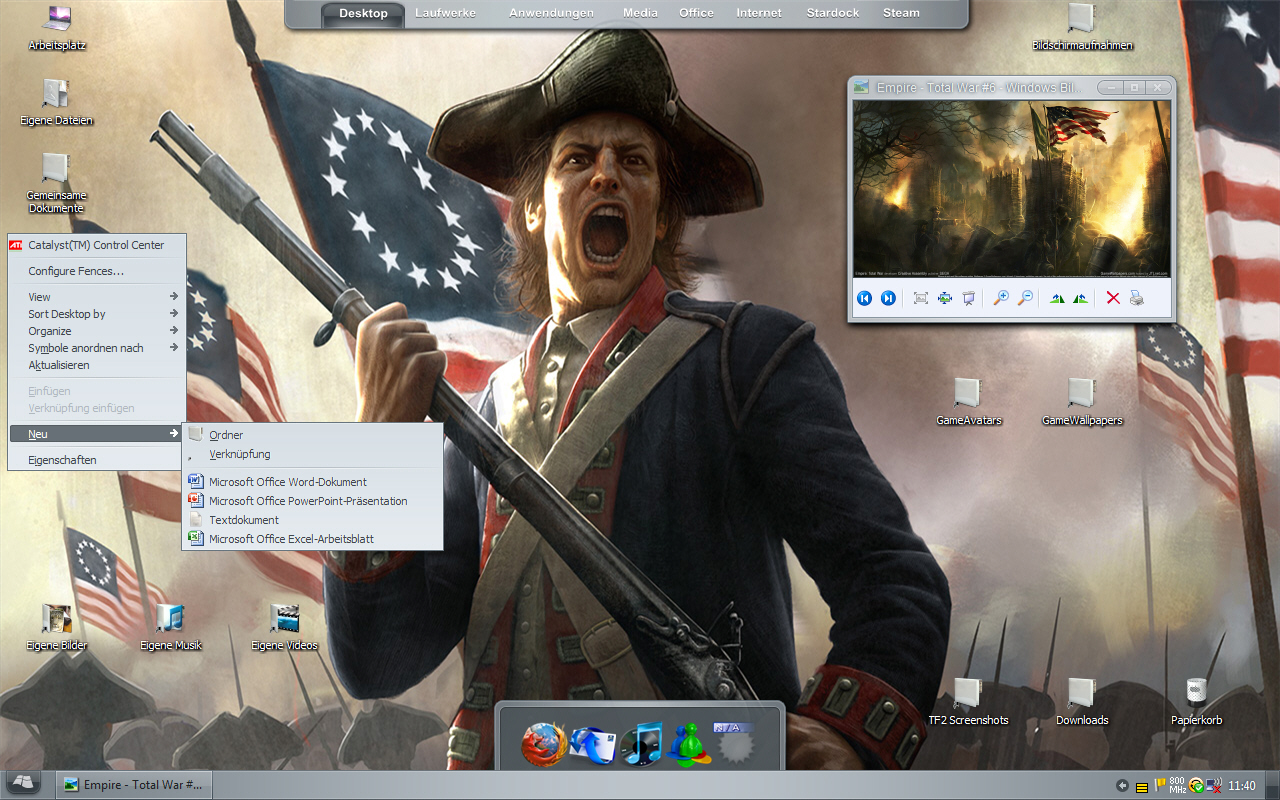Expand the Sort Desktop by submenu
1280x800 pixels.
(x=97, y=314)
